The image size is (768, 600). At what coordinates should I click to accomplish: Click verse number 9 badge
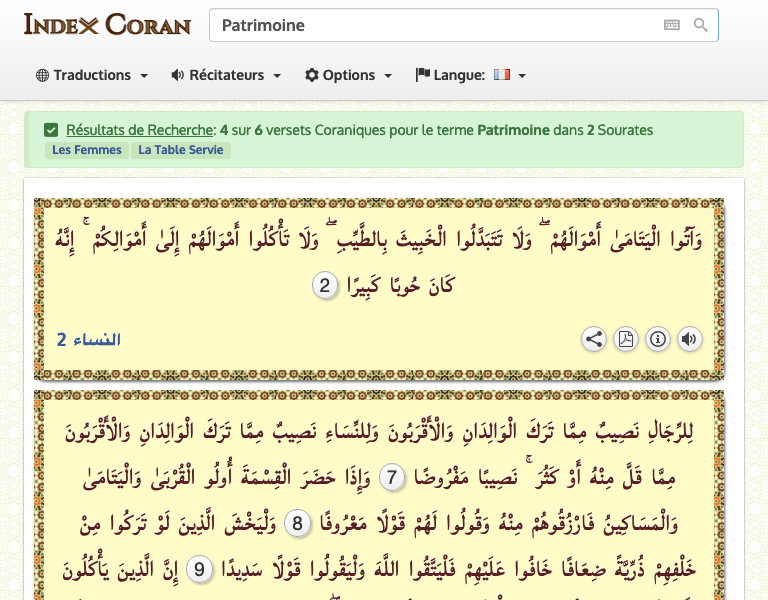click(x=199, y=570)
